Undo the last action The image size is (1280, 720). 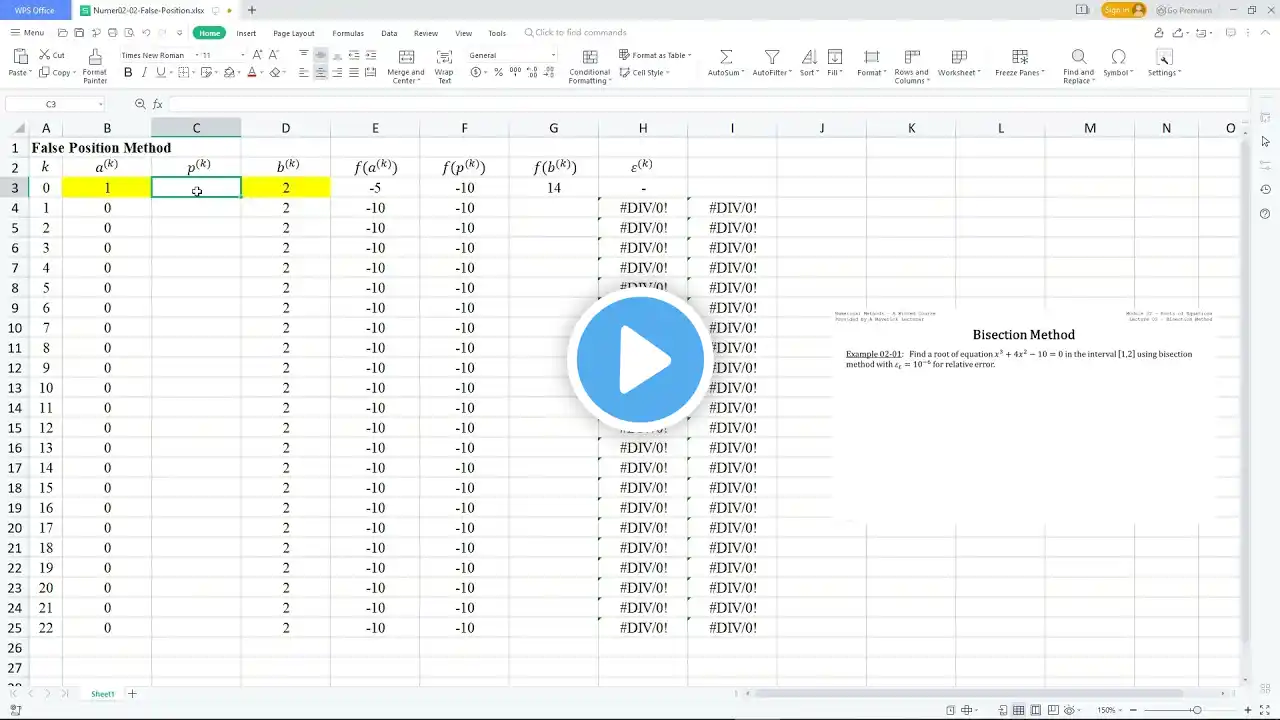tap(146, 33)
